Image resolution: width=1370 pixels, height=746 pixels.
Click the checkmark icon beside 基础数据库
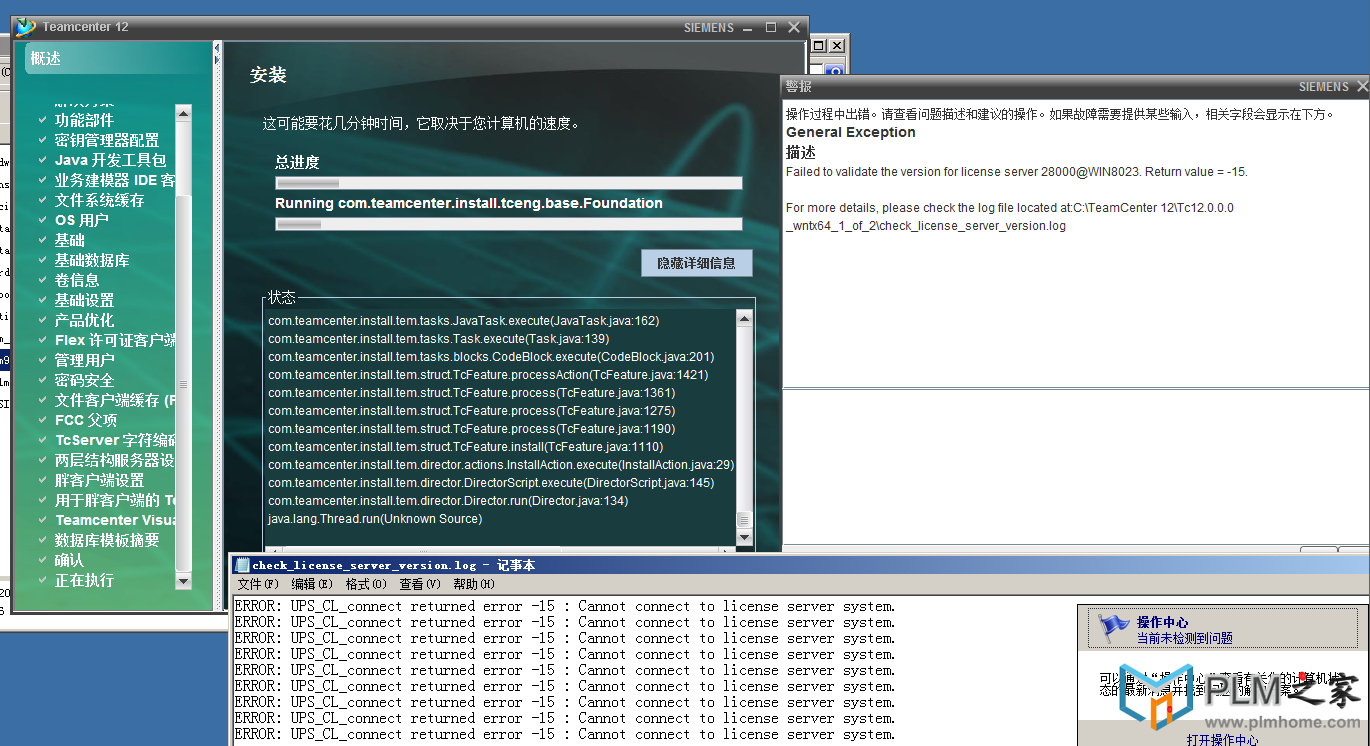[x=43, y=260]
